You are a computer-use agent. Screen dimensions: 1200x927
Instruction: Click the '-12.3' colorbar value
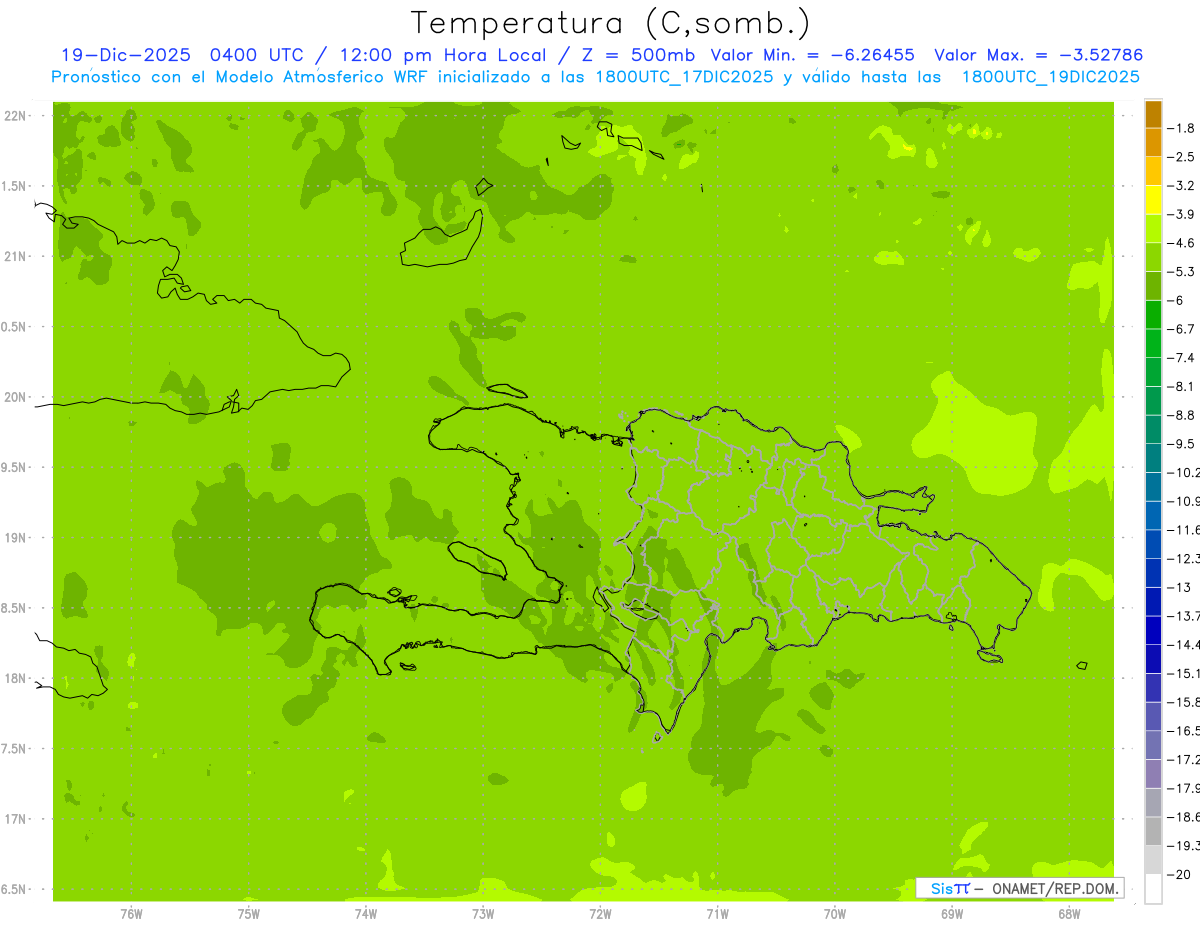click(1183, 558)
